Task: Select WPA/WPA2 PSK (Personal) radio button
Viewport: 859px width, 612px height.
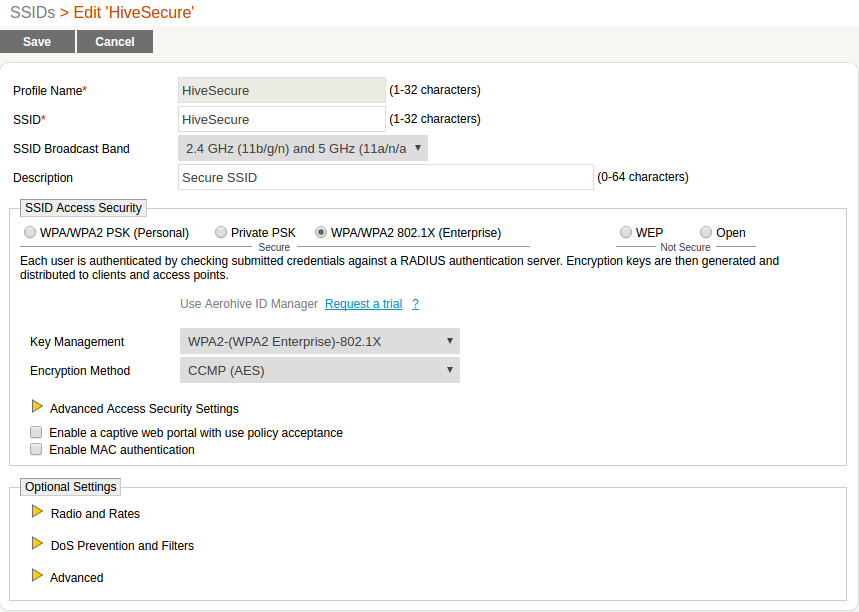Action: [28, 232]
